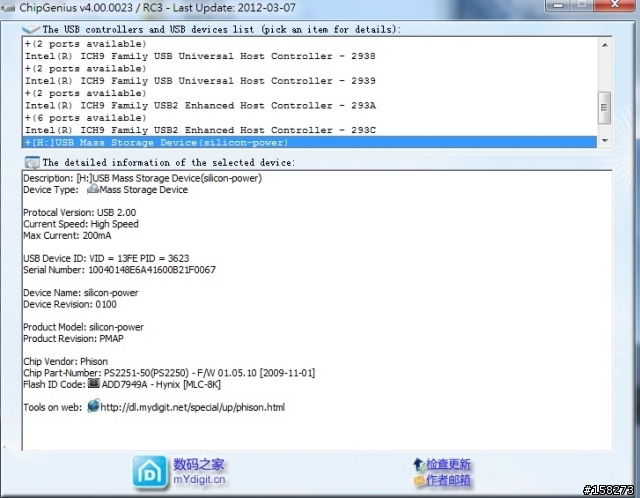Viewport: 640px width, 498px height.
Task: Click the 'Current Speed: High Speed' line
Action: click(x=81, y=224)
